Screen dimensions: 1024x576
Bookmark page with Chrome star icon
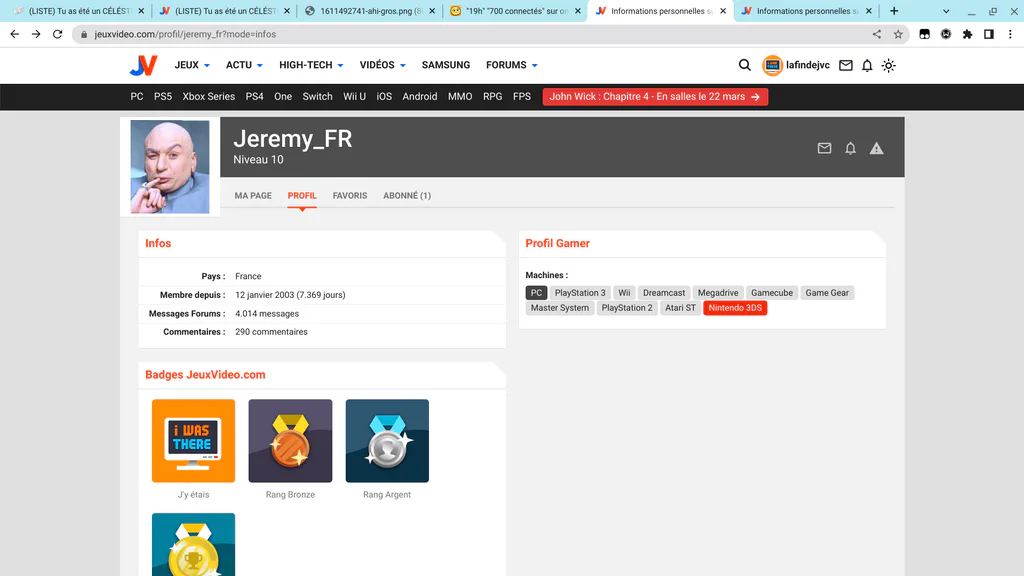(x=898, y=34)
